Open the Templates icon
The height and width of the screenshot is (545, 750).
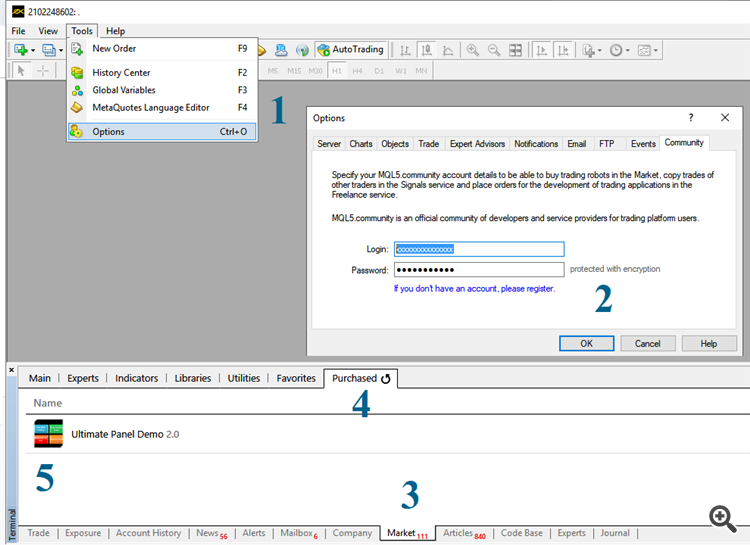pyautogui.click(x=644, y=50)
